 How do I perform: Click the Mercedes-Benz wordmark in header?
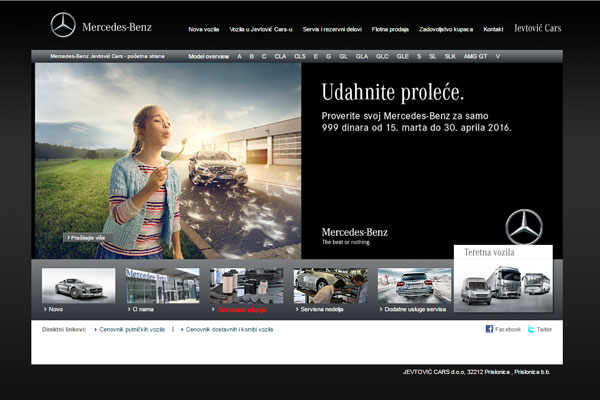(x=117, y=27)
